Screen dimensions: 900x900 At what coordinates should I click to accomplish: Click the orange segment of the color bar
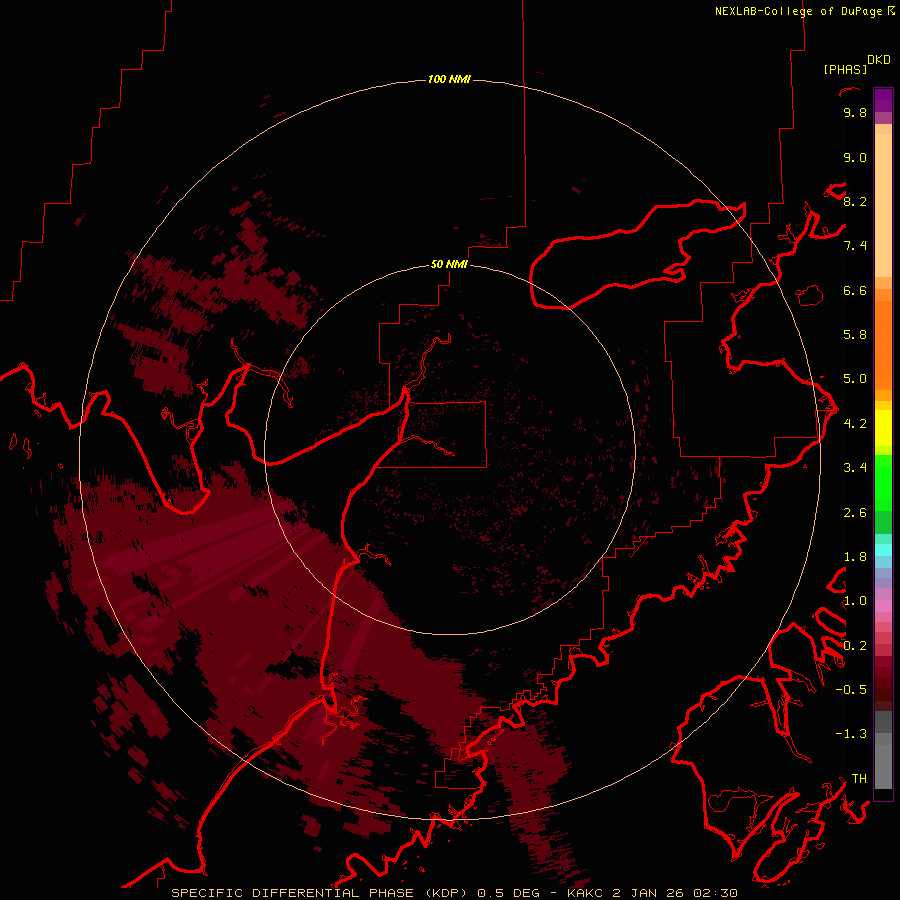click(x=883, y=346)
